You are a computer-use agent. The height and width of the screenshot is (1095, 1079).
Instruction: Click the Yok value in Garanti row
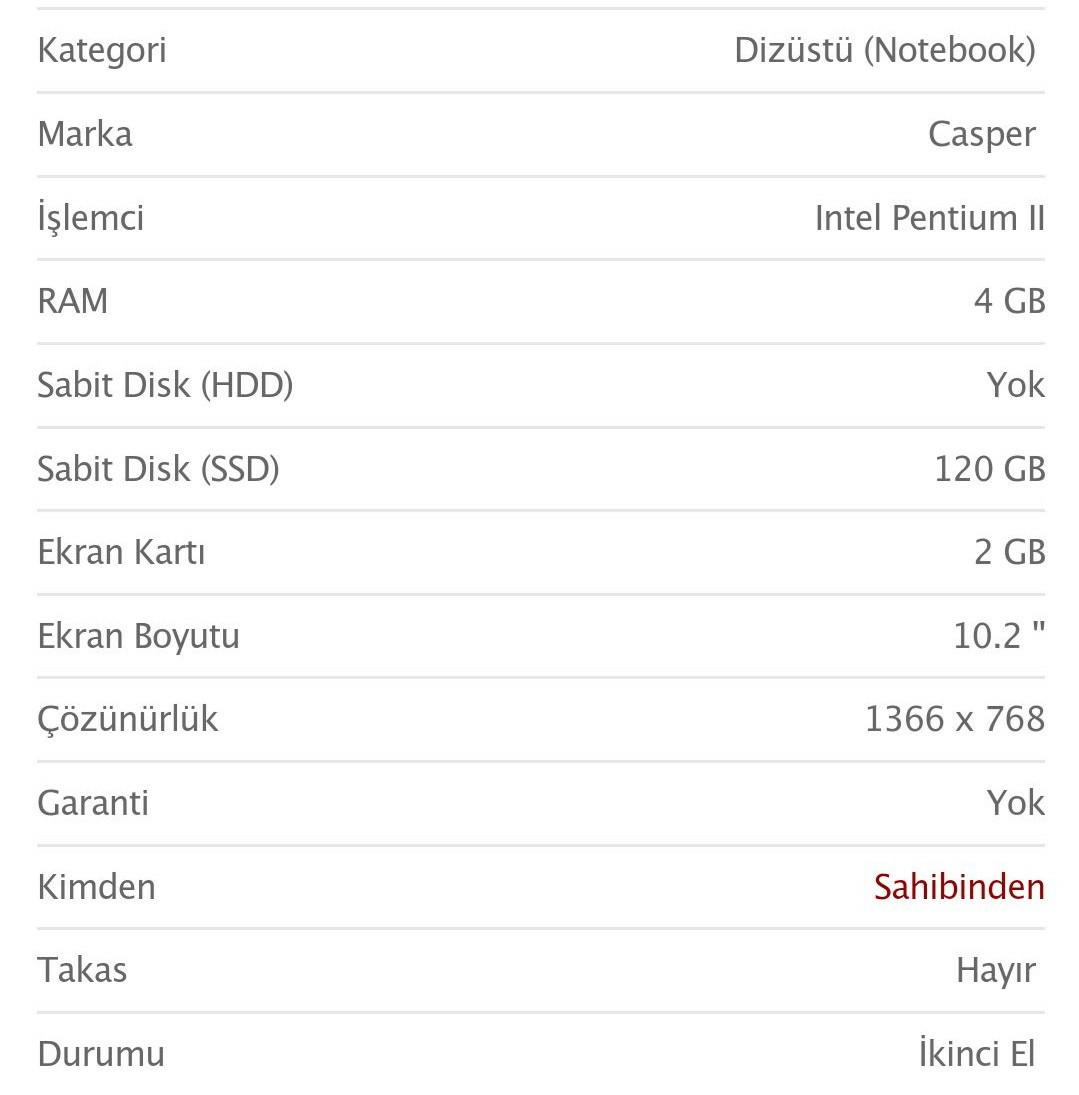[1015, 803]
